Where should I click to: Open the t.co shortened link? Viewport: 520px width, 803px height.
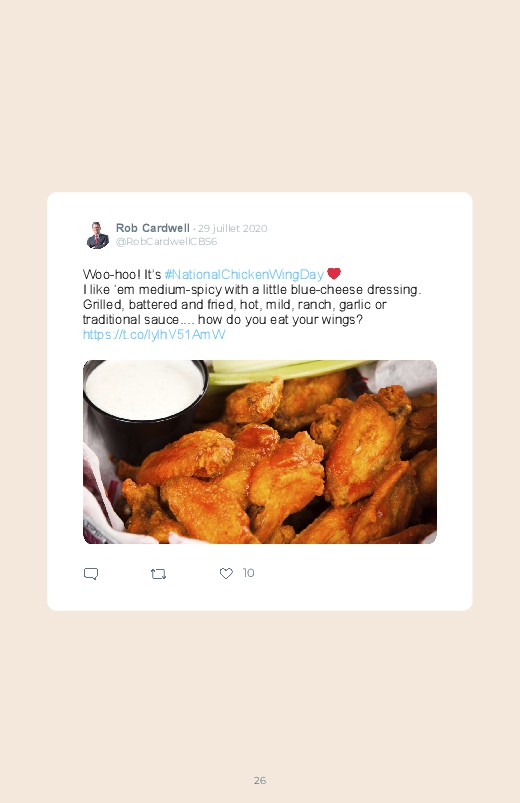(154, 334)
